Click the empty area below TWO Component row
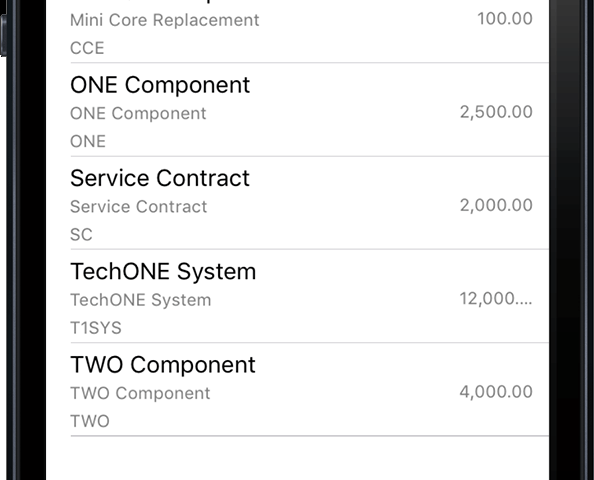Image resolution: width=594 pixels, height=480 pixels. (x=297, y=458)
